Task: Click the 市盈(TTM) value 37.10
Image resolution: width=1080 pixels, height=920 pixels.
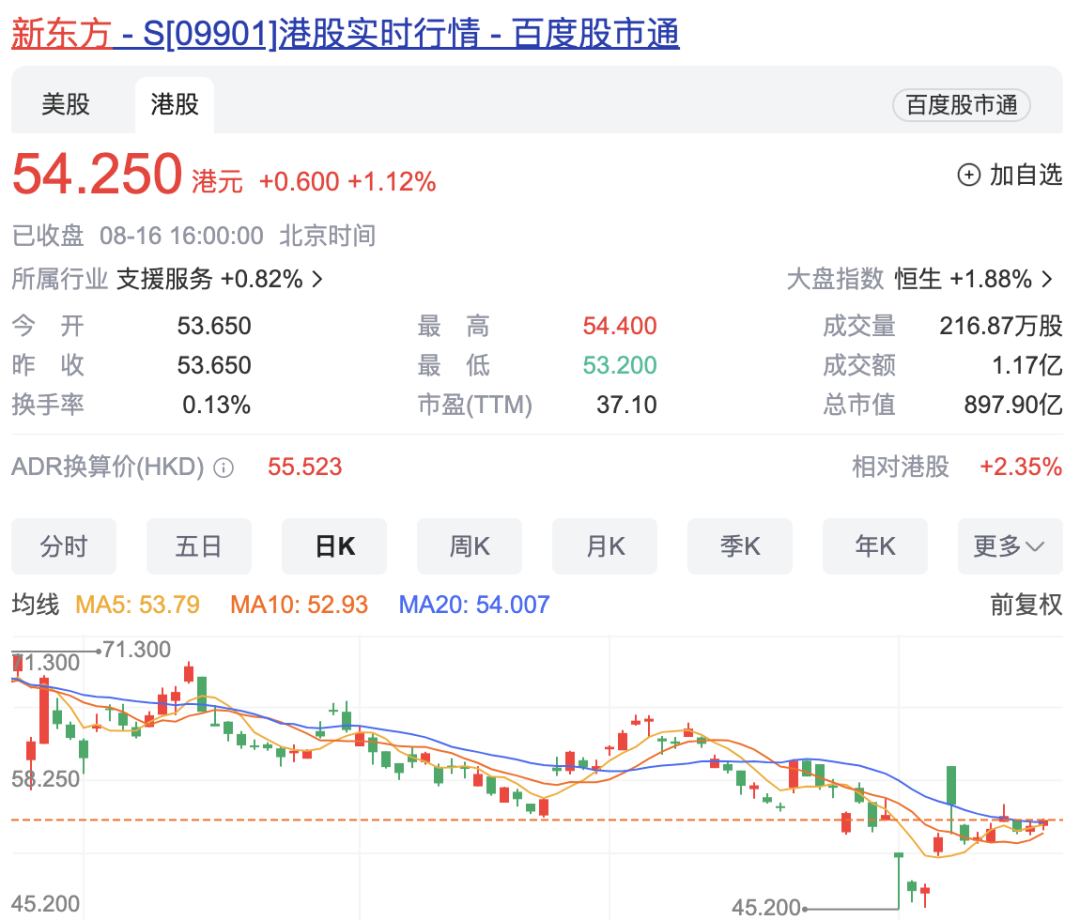Action: point(626,404)
